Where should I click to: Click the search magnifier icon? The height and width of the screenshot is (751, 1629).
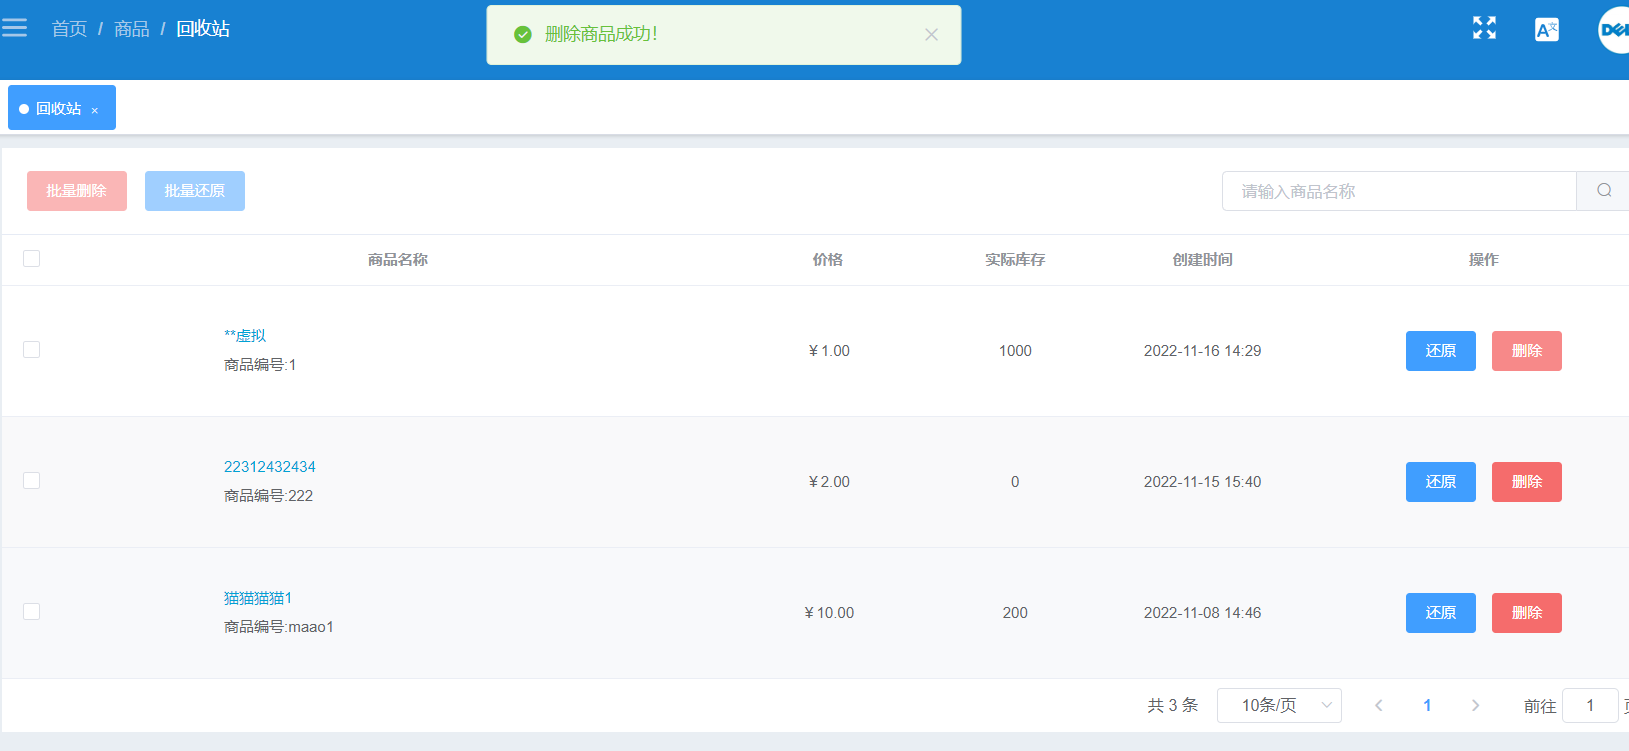[x=1604, y=190]
